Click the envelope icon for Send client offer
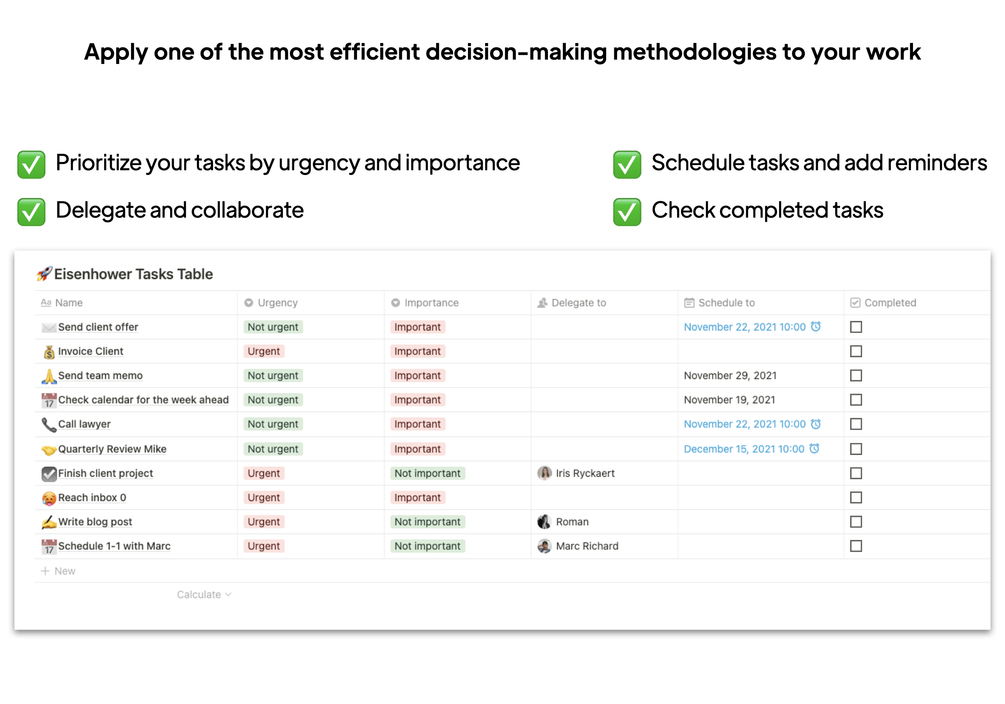Viewport: 1005px width, 704px height. pos(49,328)
